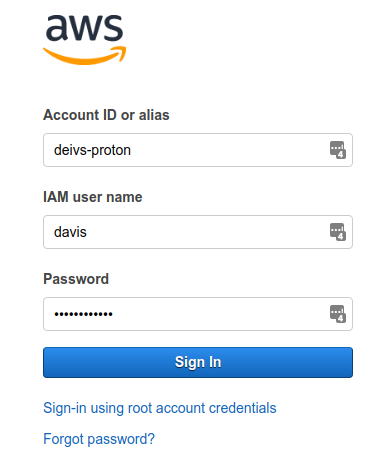The image size is (377, 469).
Task: Open password manager icon in Account ID field
Action: 338,150
